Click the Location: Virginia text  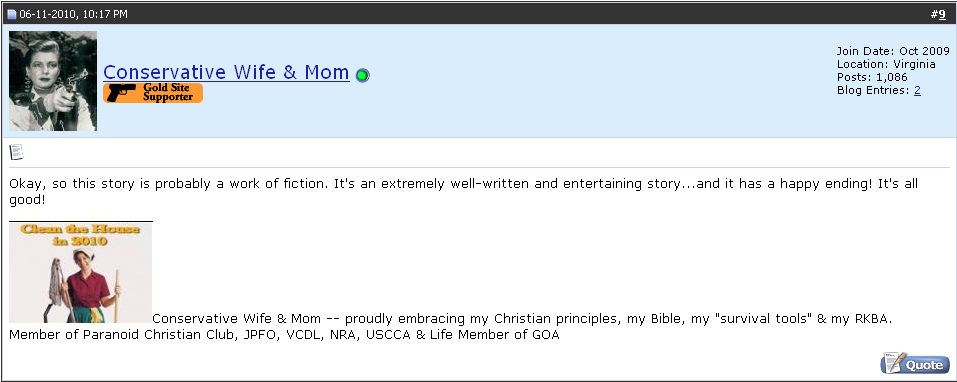(x=886, y=64)
